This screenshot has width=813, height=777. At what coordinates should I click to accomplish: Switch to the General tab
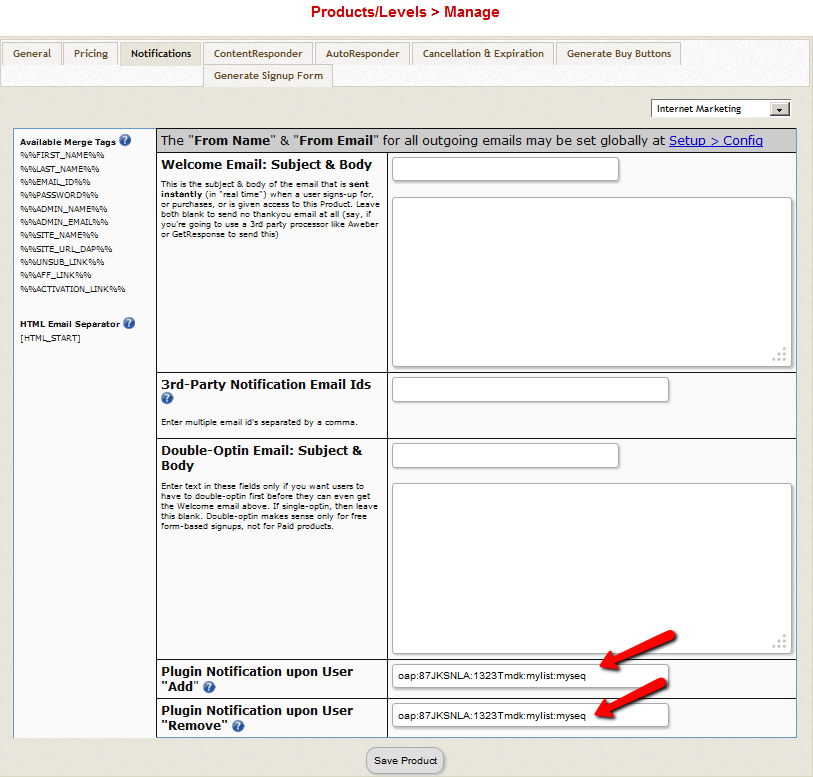(32, 54)
